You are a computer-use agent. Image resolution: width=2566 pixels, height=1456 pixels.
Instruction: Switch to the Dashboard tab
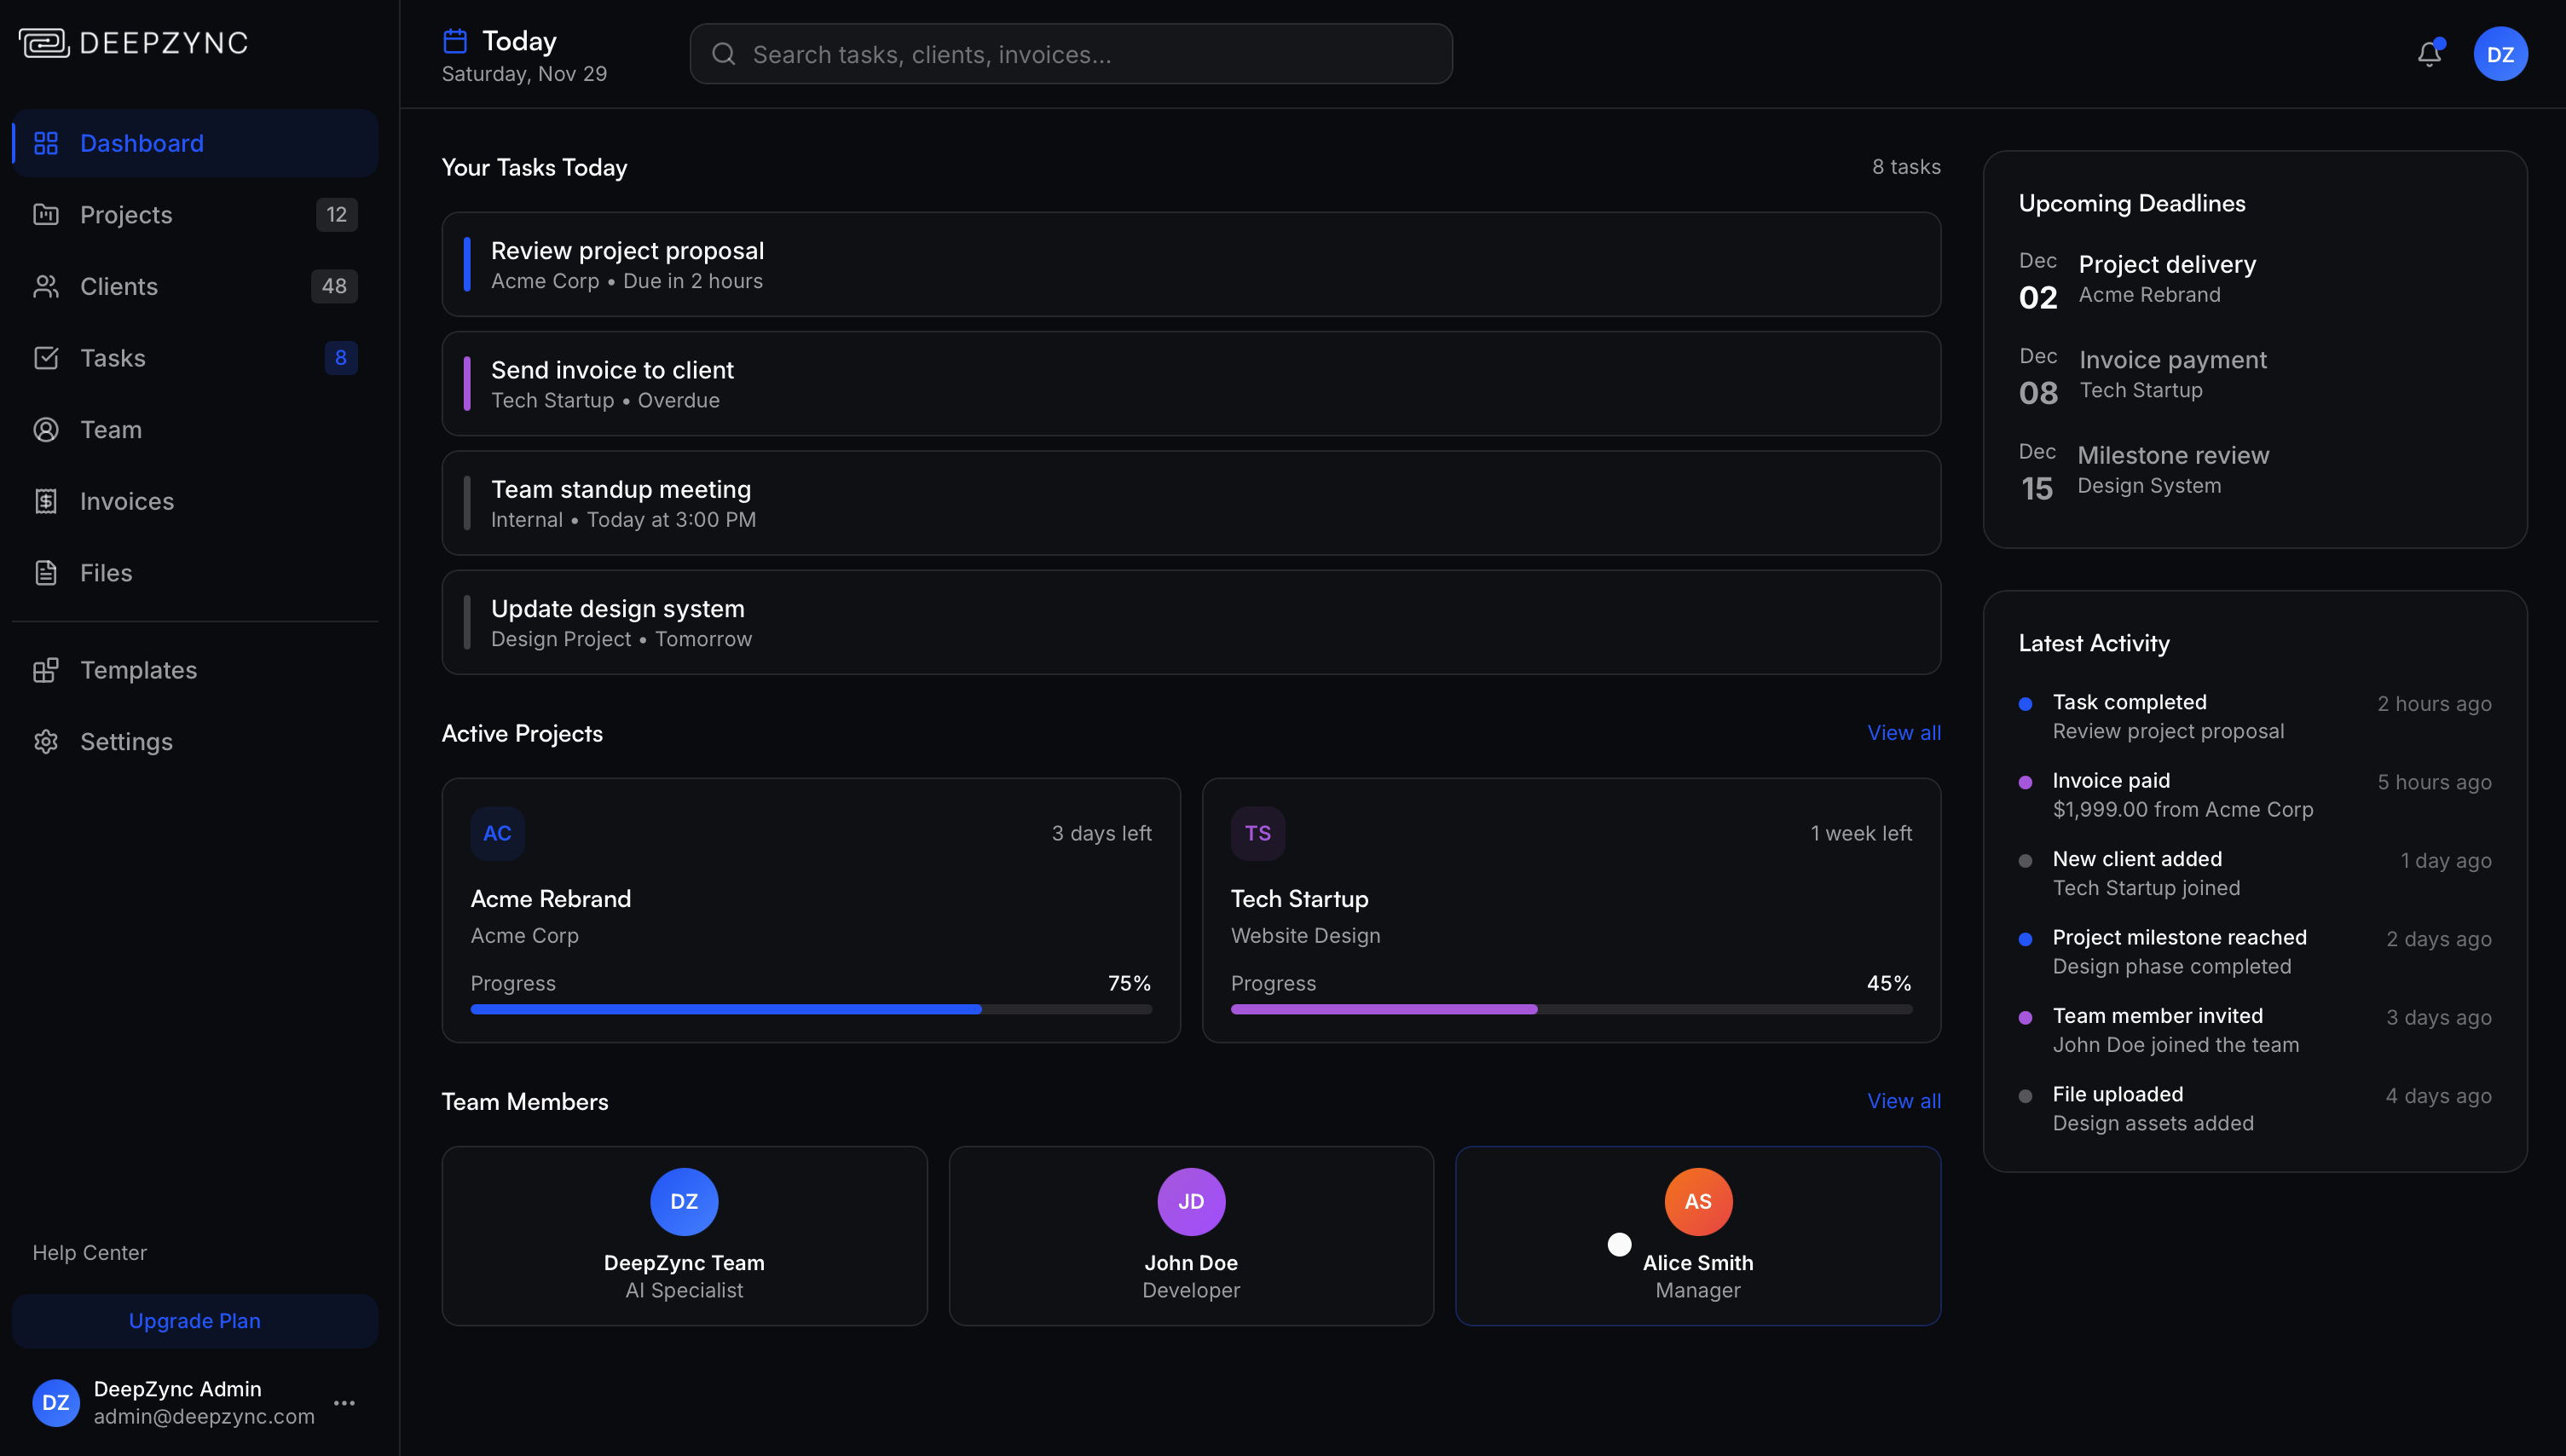pyautogui.click(x=141, y=143)
